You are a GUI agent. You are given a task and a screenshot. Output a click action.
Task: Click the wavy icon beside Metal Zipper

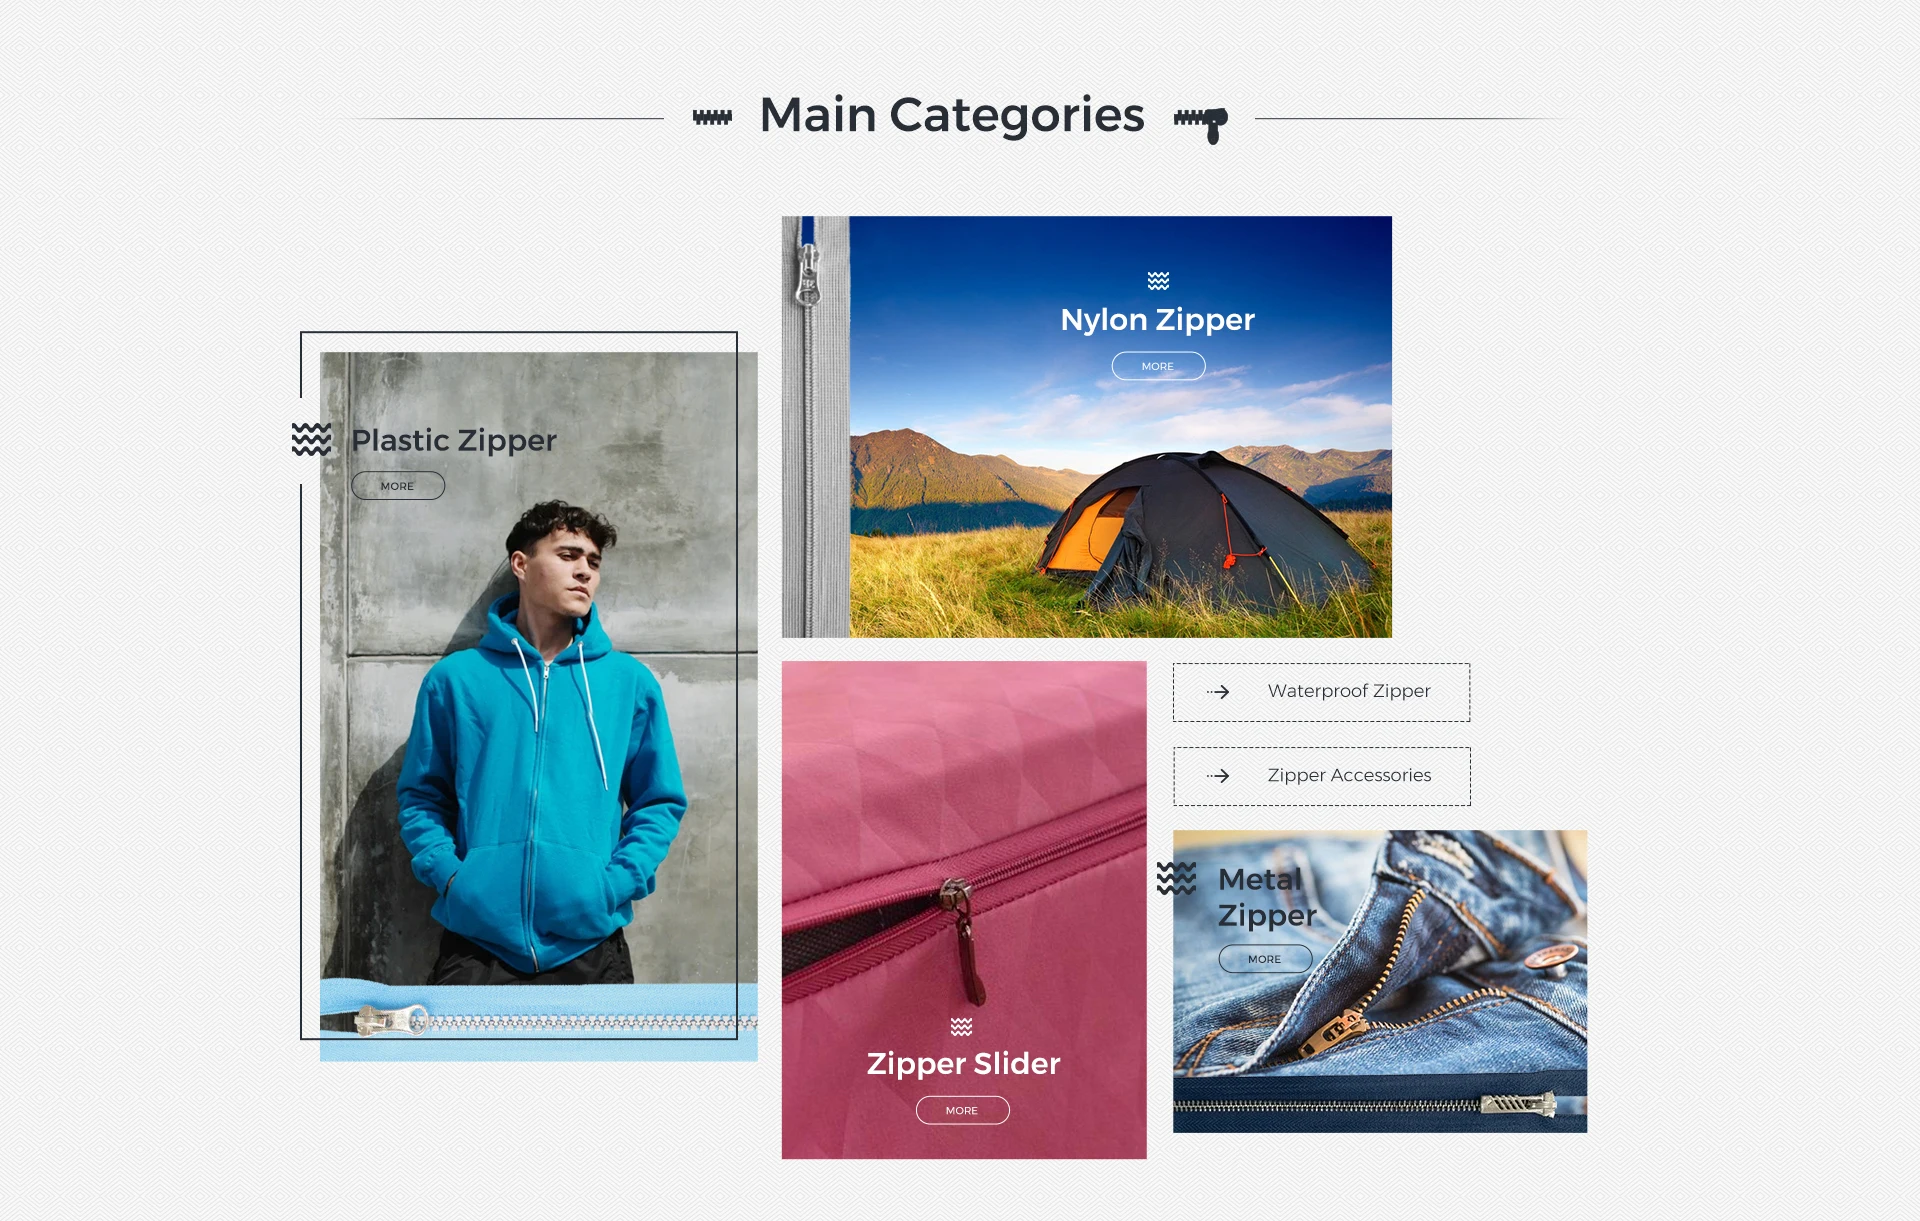pos(1176,878)
